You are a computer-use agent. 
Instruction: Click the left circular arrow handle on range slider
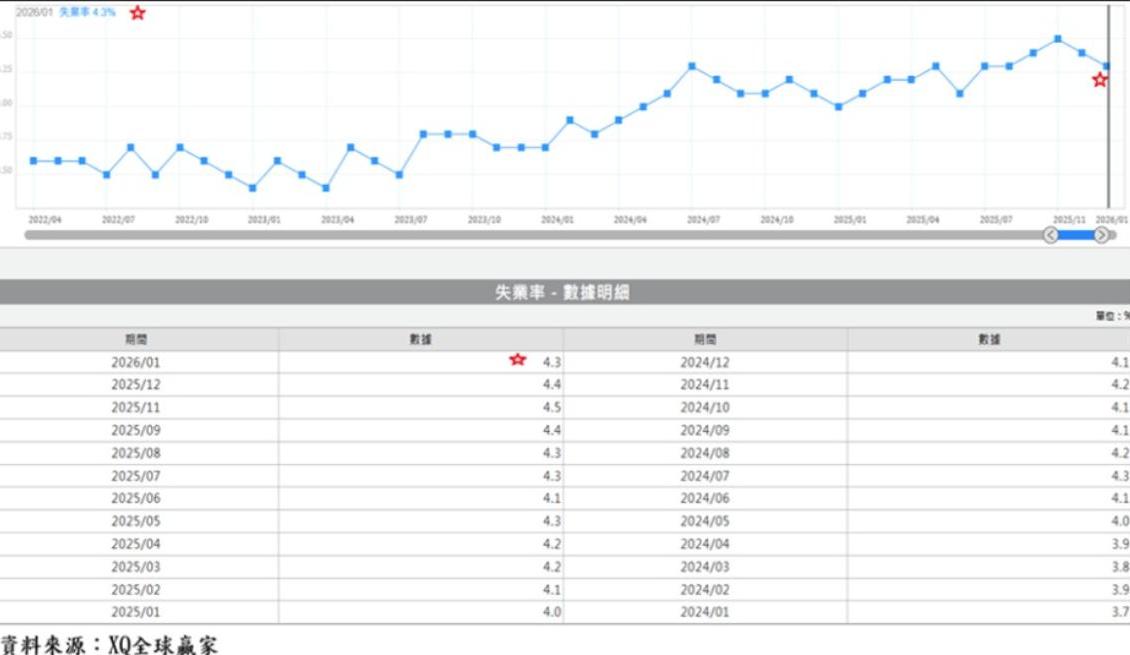tap(1051, 235)
